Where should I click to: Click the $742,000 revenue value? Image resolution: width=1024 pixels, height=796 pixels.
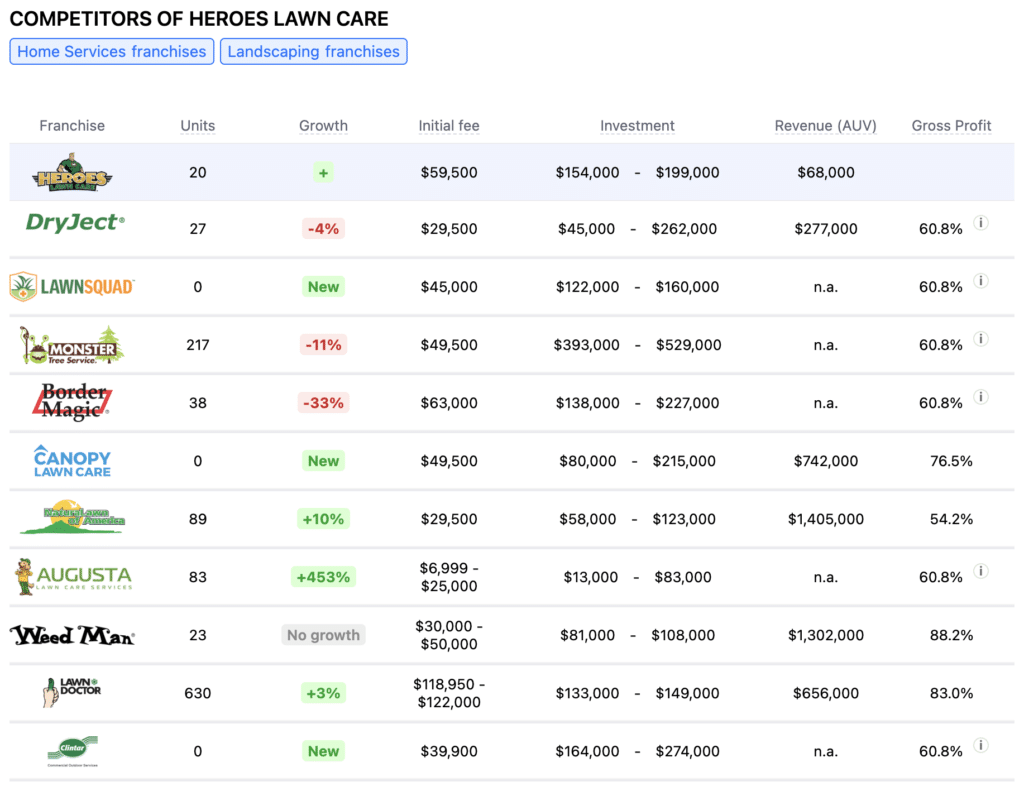coord(825,461)
